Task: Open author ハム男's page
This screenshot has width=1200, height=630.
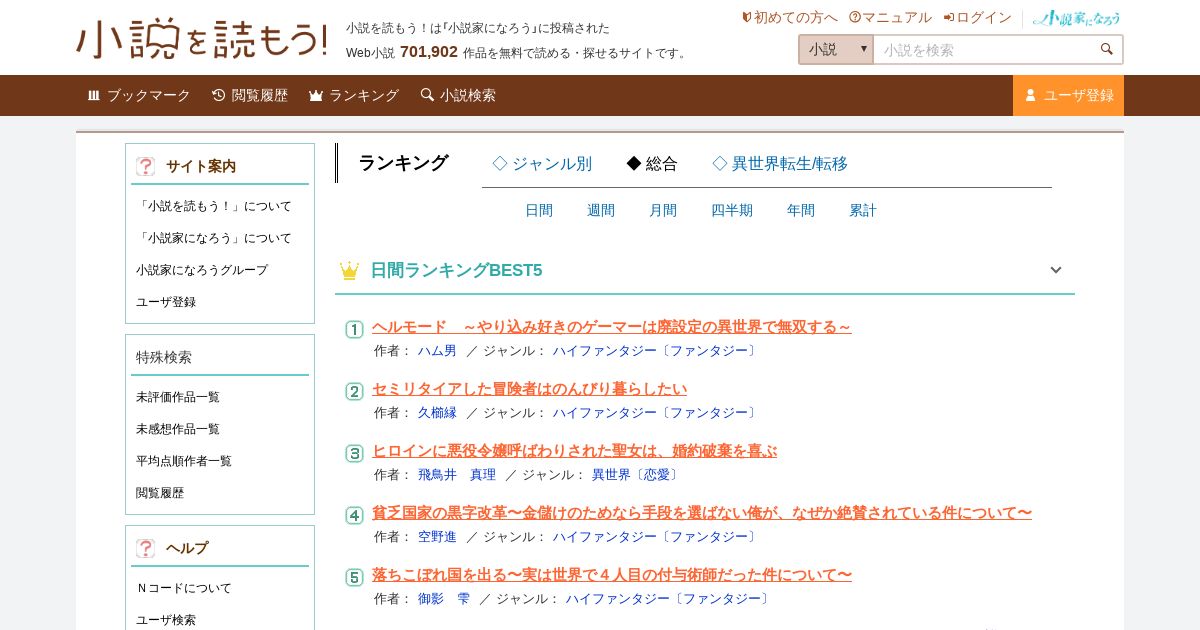Action: 437,351
